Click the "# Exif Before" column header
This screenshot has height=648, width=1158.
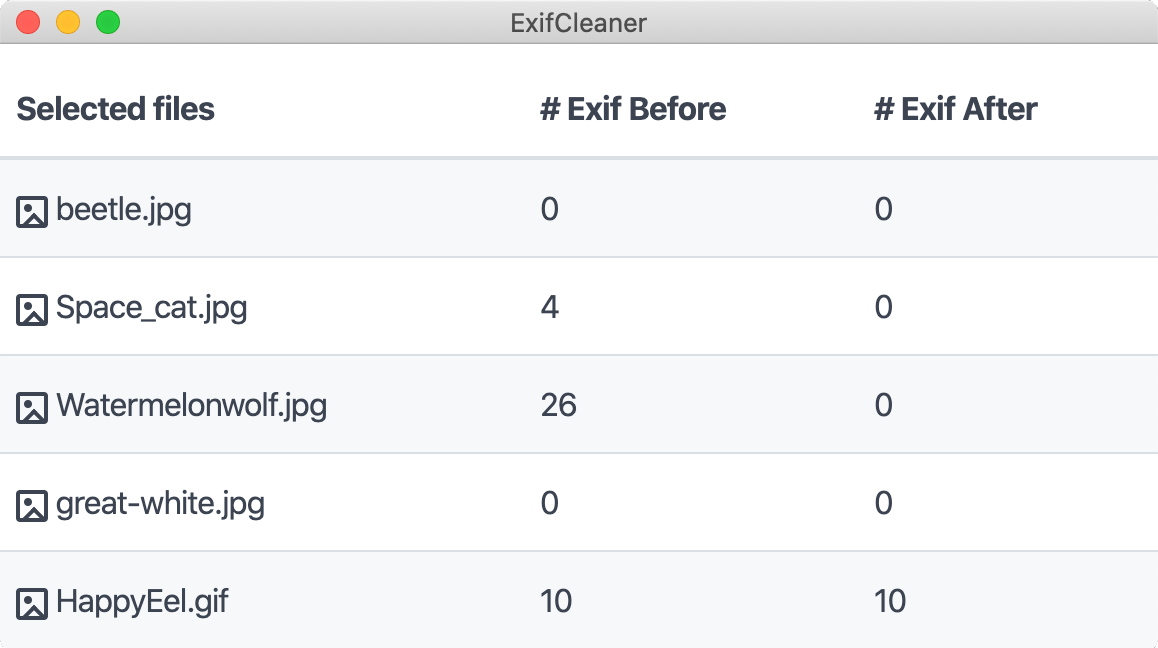tap(633, 109)
